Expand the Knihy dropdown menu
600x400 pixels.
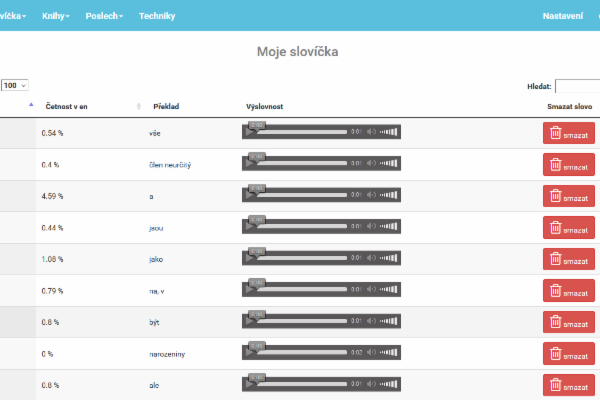point(56,17)
